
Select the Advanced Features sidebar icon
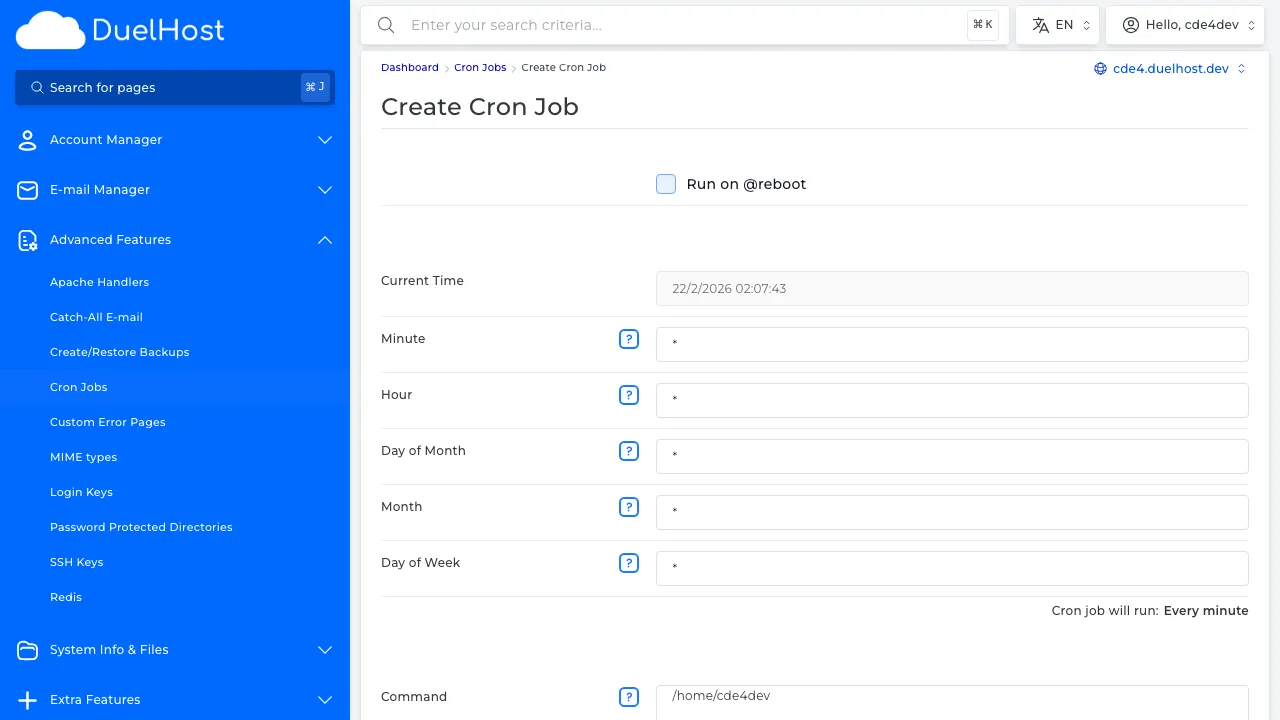pos(27,240)
